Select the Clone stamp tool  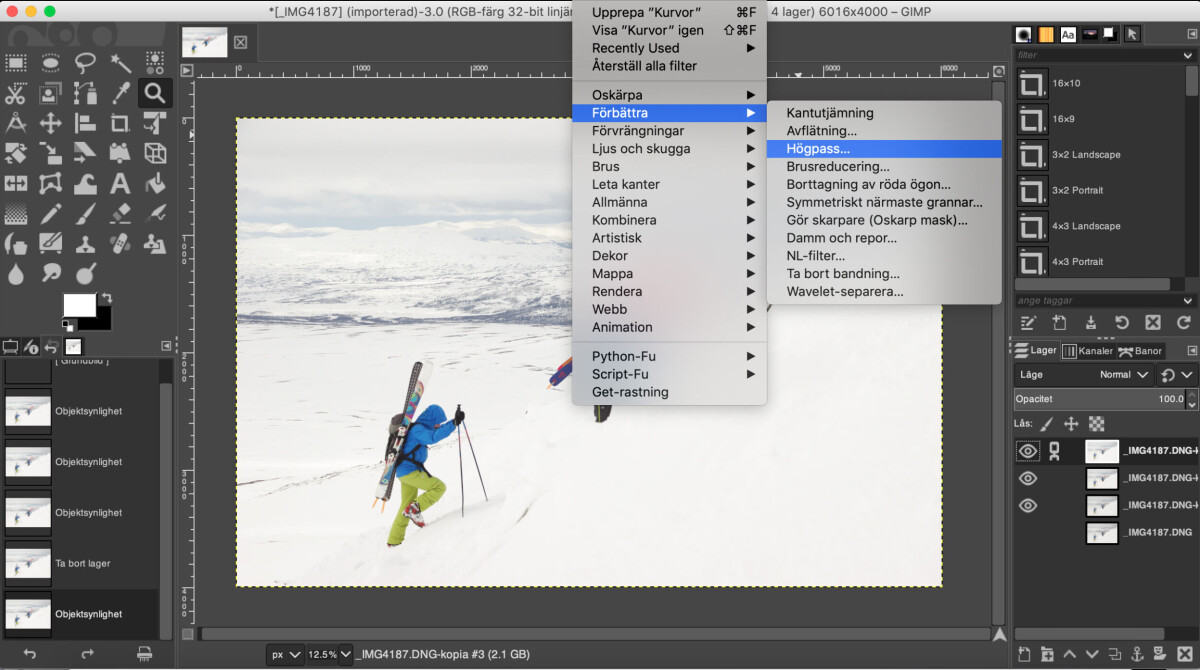pyautogui.click(x=86, y=244)
